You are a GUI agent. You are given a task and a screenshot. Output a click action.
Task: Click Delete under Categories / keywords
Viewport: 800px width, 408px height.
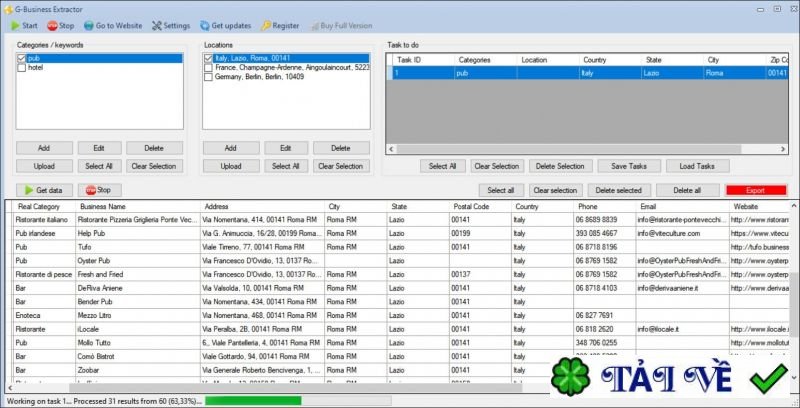pos(154,148)
